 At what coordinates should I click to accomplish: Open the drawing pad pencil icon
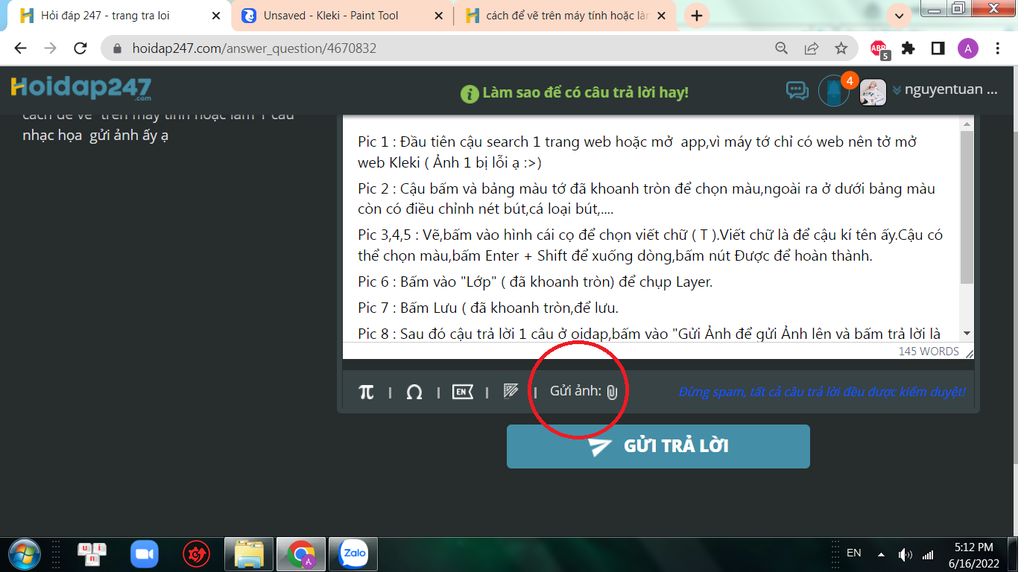click(511, 391)
